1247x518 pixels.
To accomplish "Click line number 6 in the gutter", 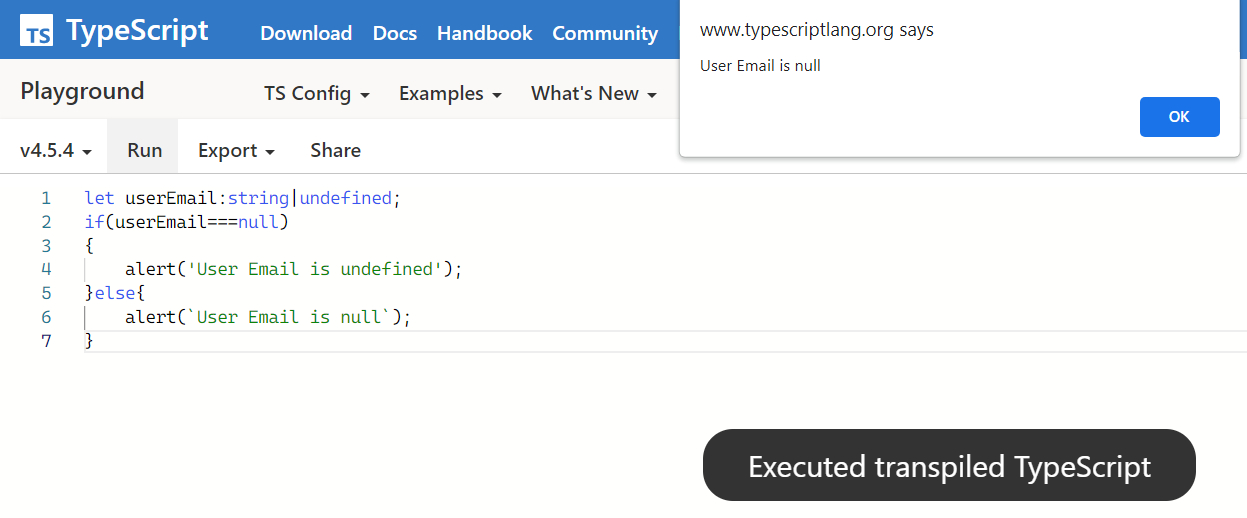I will pyautogui.click(x=46, y=317).
